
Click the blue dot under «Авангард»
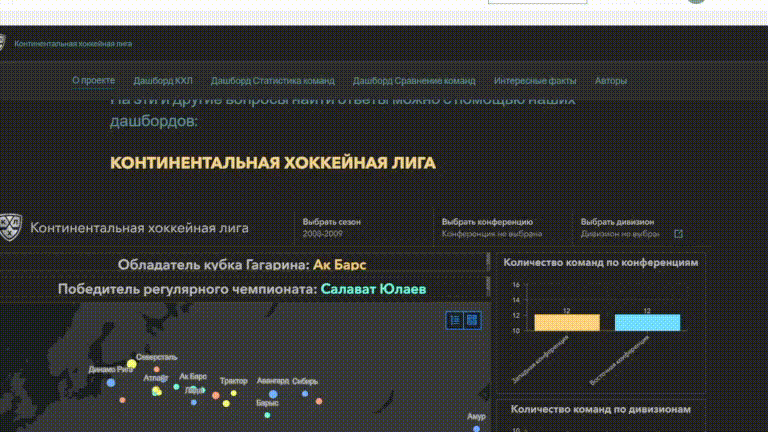(273, 394)
